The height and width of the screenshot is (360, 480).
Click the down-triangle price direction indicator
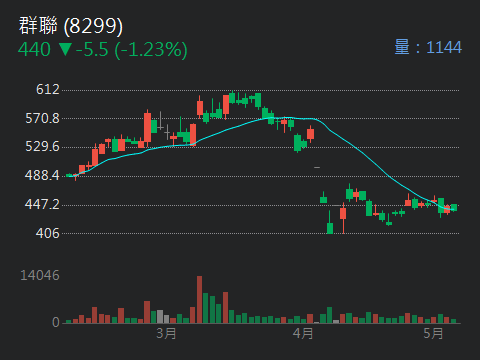point(65,50)
